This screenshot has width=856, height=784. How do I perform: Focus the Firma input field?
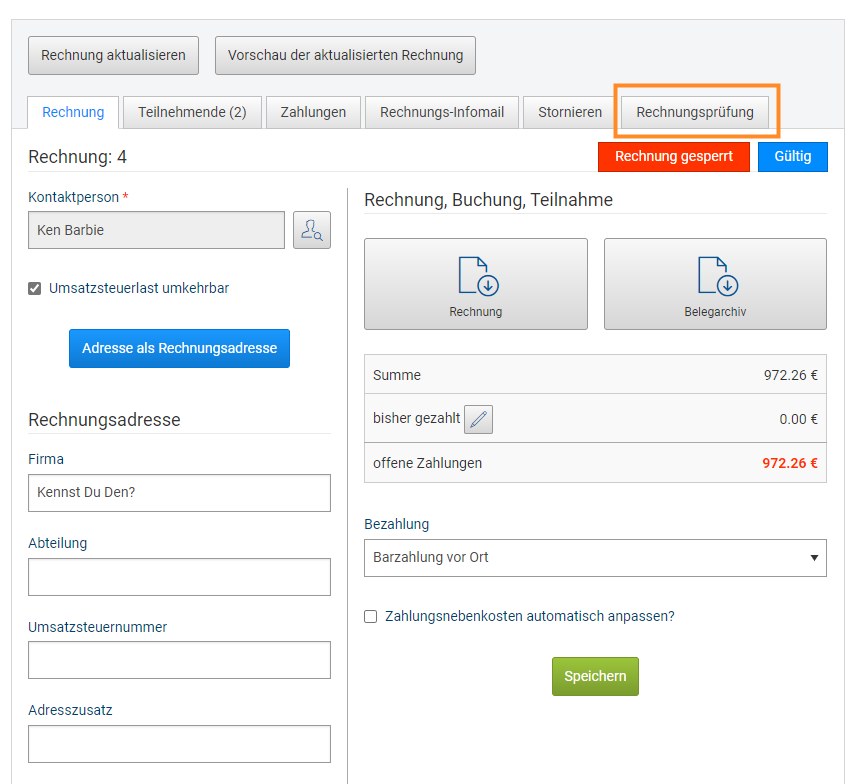[179, 493]
